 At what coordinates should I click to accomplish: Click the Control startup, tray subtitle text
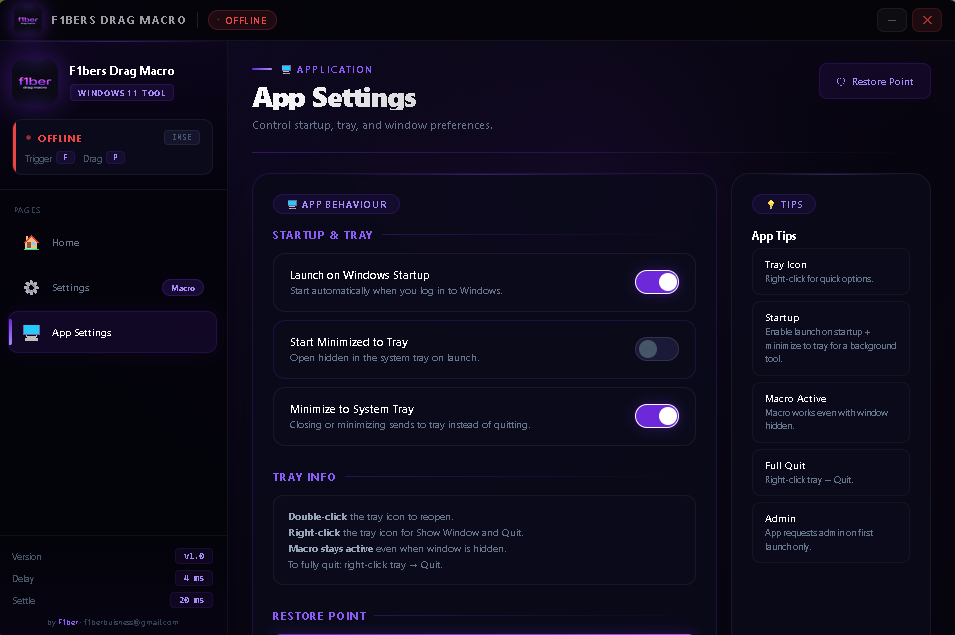point(372,125)
